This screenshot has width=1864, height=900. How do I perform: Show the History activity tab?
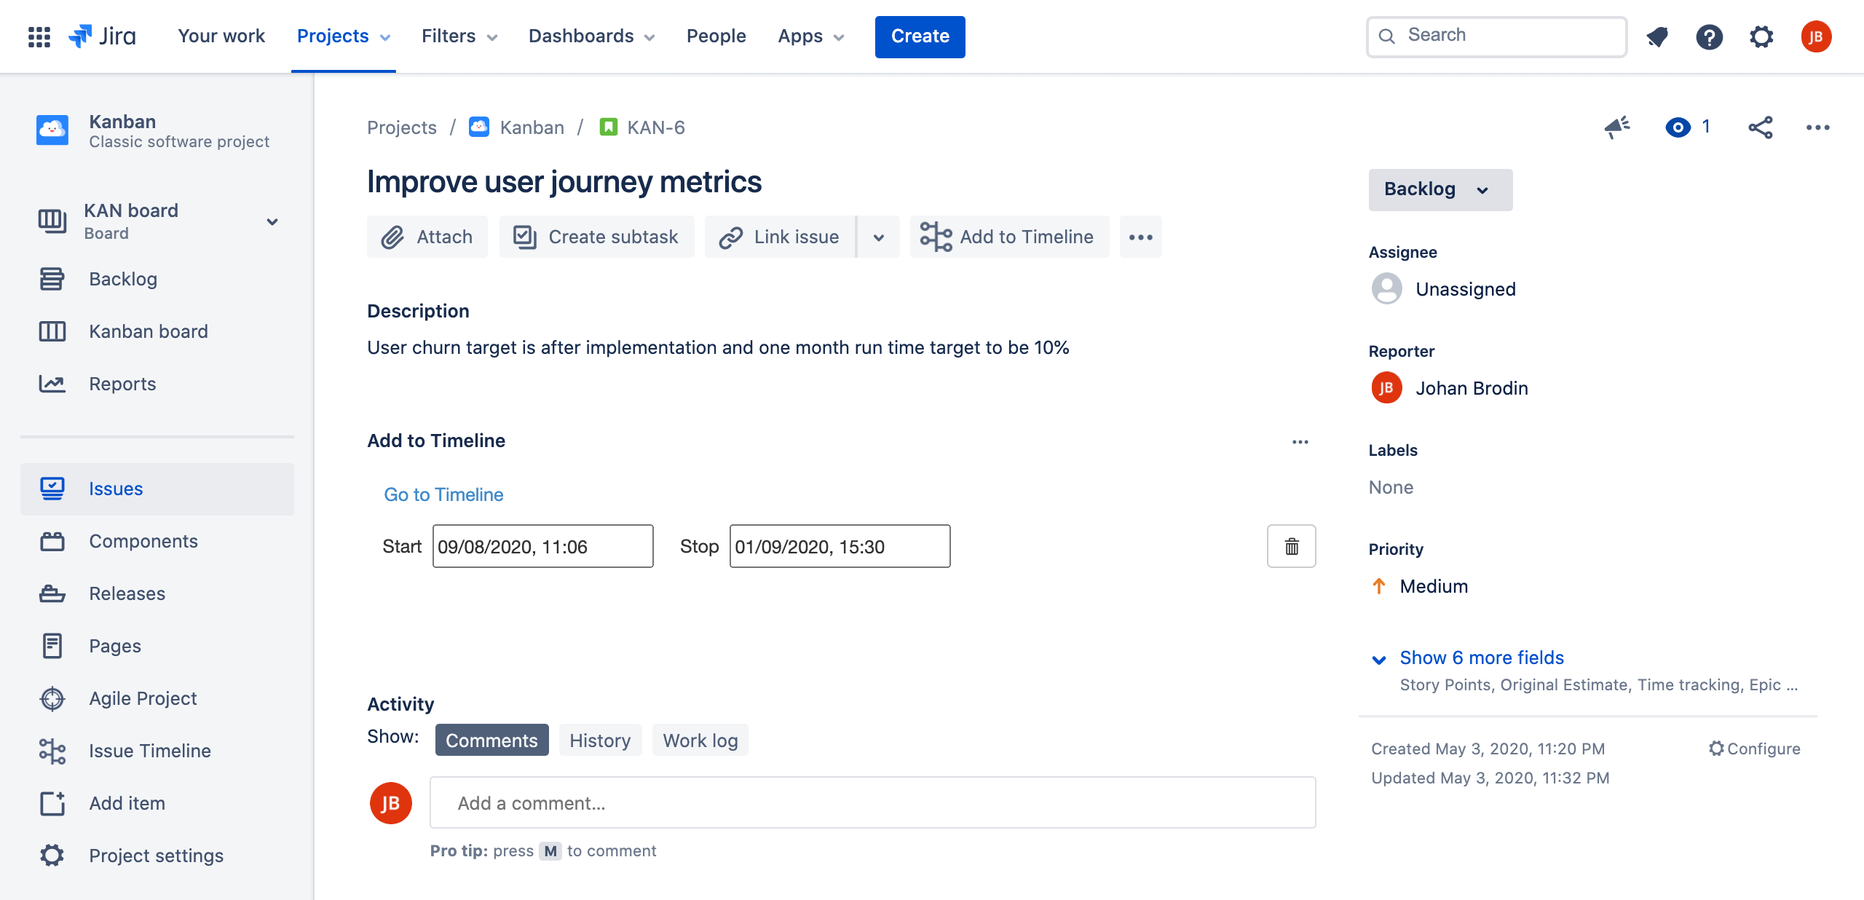(x=600, y=740)
